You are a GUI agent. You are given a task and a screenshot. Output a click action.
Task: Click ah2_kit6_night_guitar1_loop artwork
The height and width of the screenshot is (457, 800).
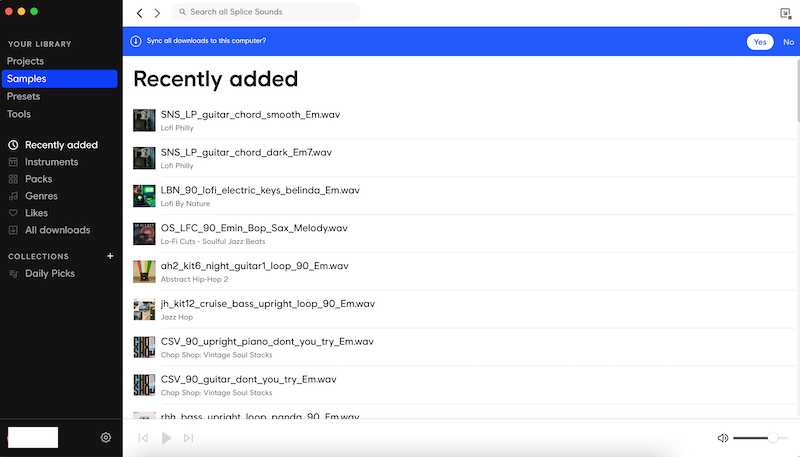(x=144, y=271)
